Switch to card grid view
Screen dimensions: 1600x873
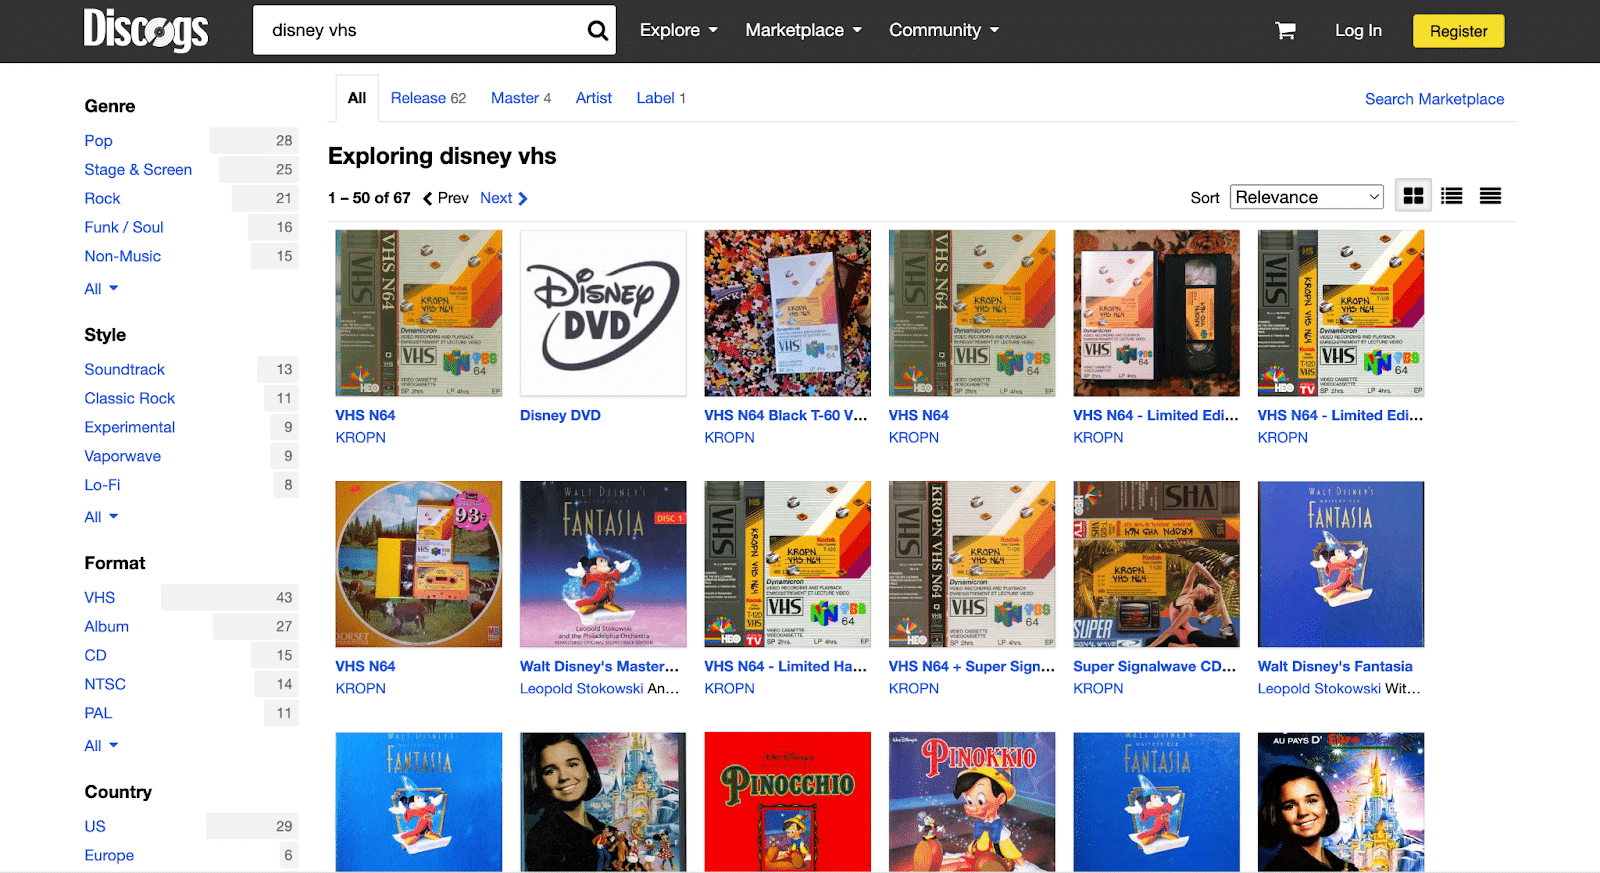pyautogui.click(x=1413, y=196)
